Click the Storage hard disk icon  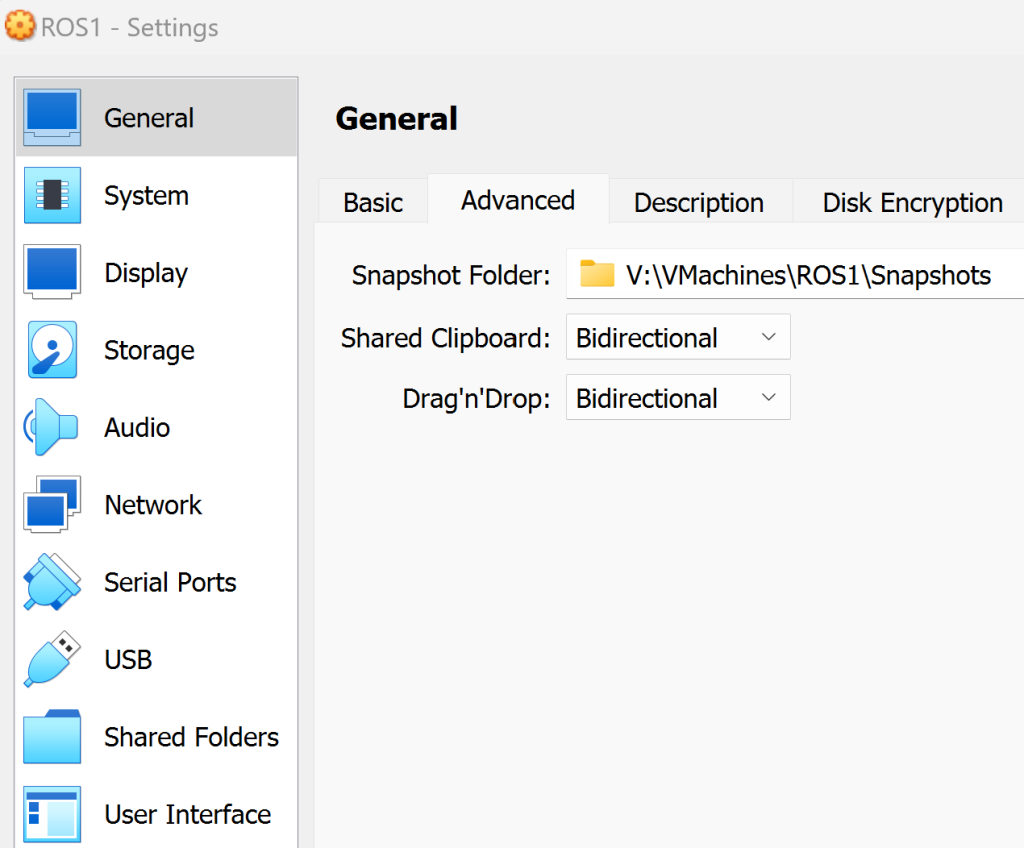(x=52, y=350)
